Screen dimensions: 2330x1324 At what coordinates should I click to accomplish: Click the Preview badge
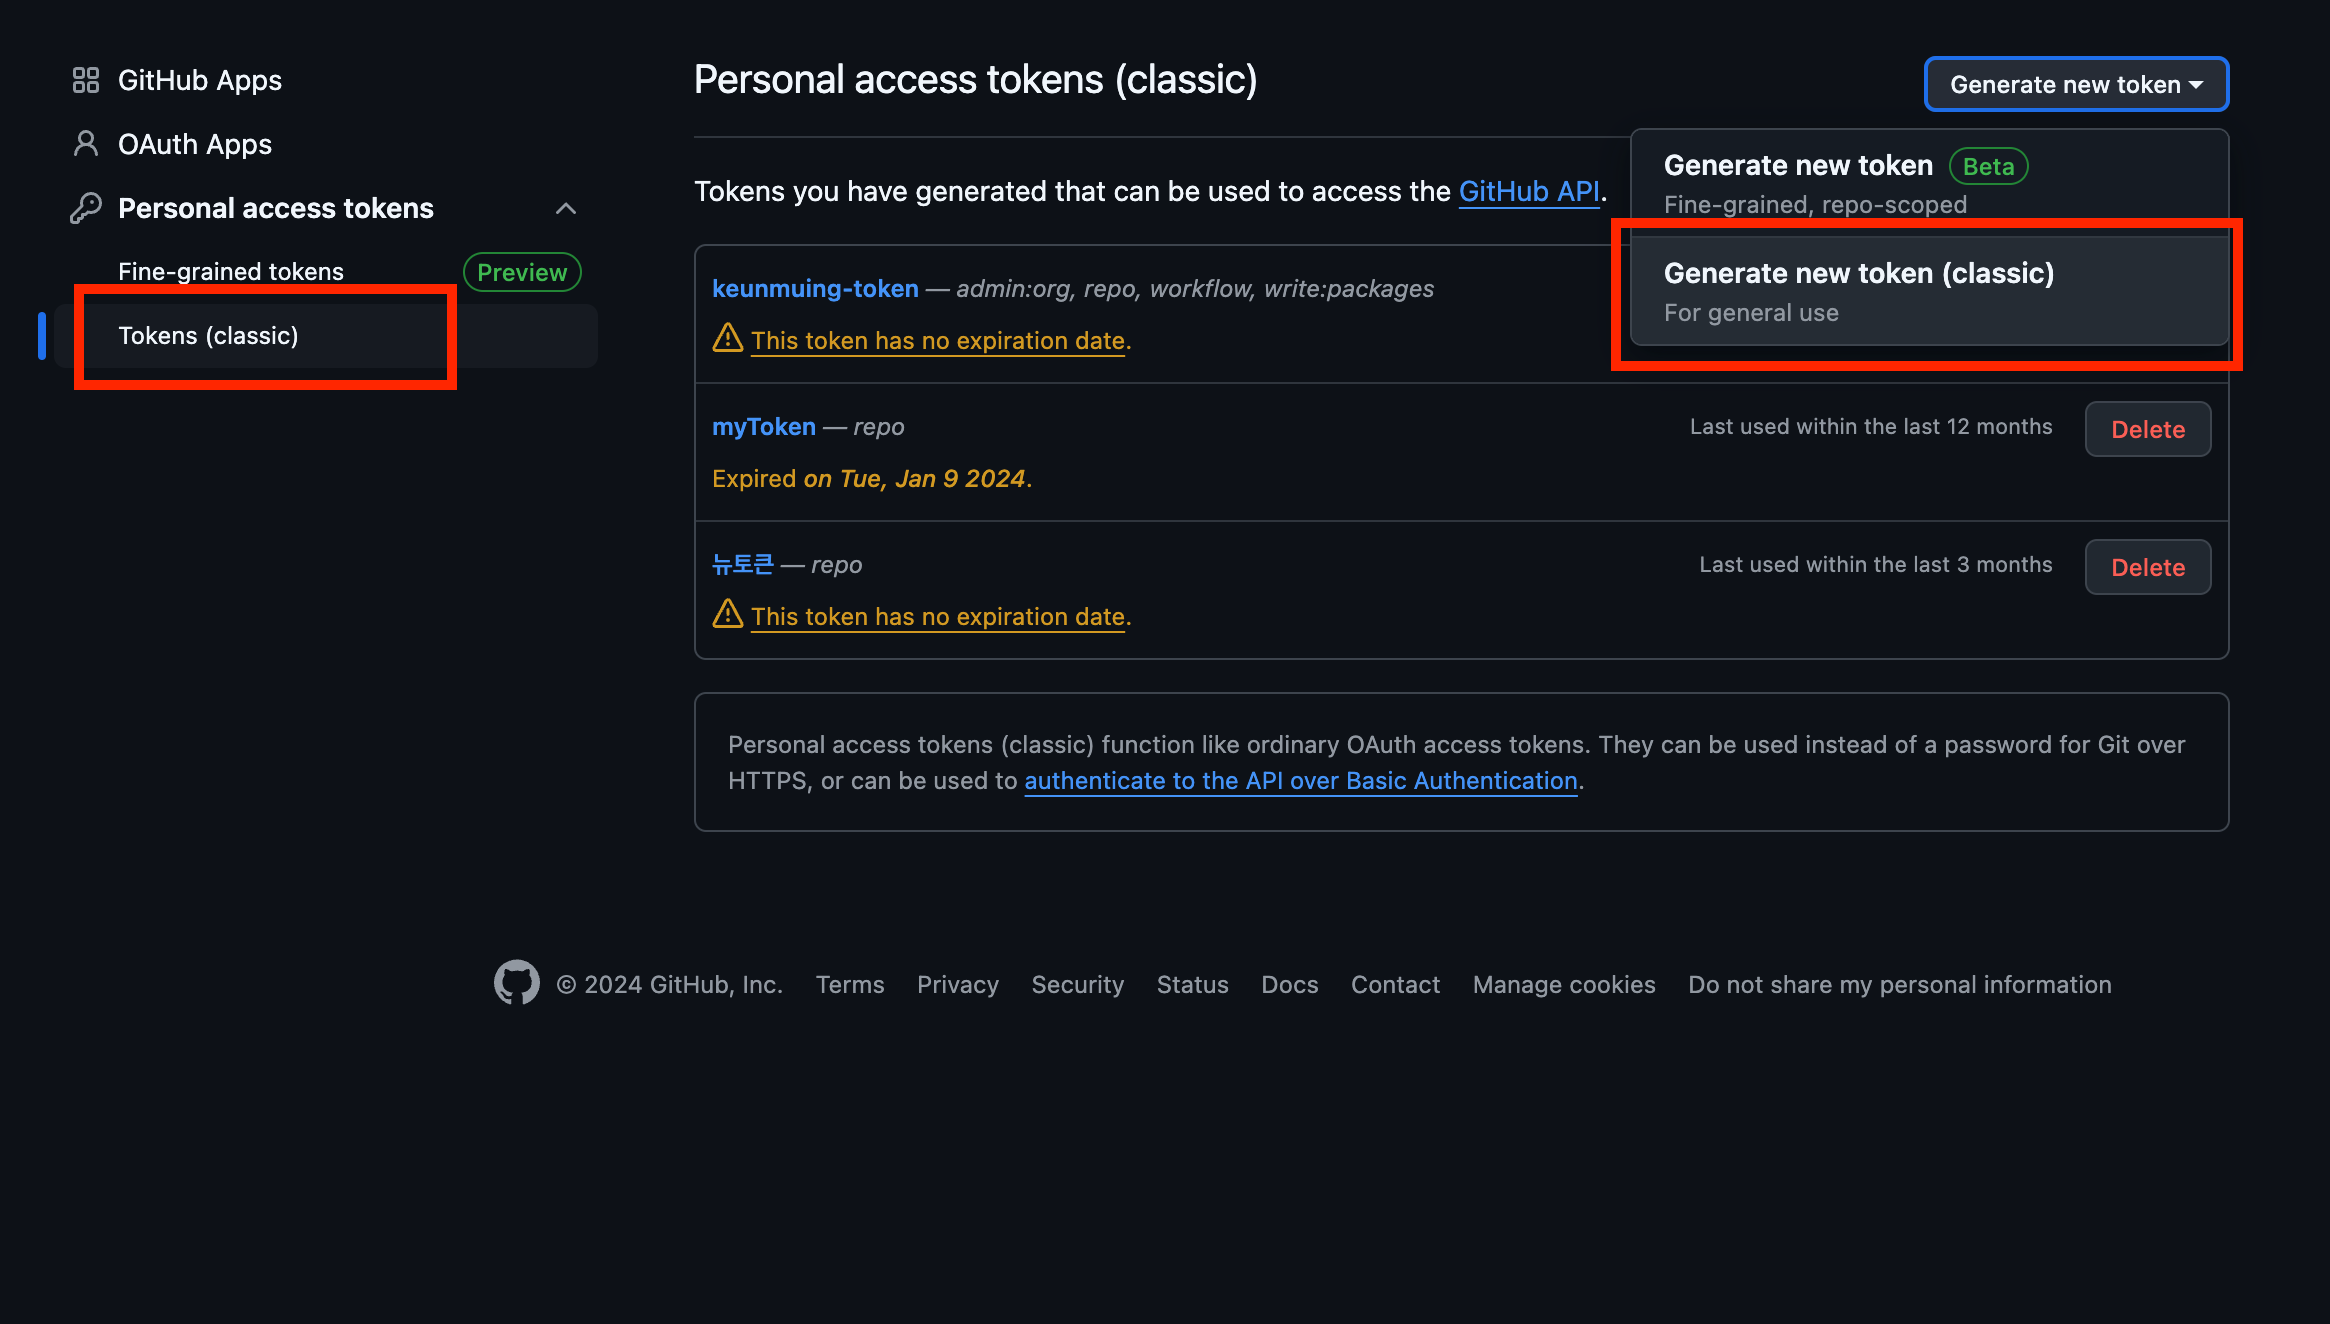coord(522,272)
